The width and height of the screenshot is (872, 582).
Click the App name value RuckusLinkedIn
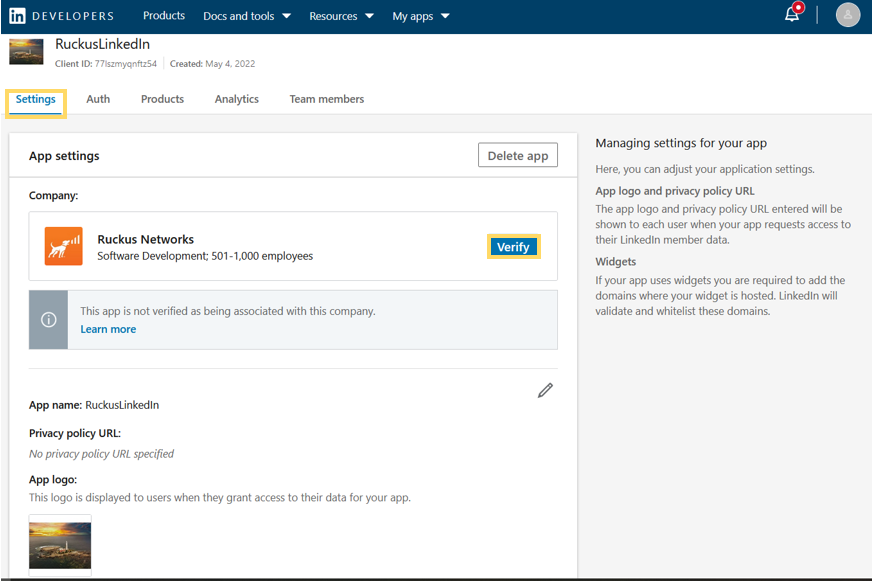tap(122, 405)
